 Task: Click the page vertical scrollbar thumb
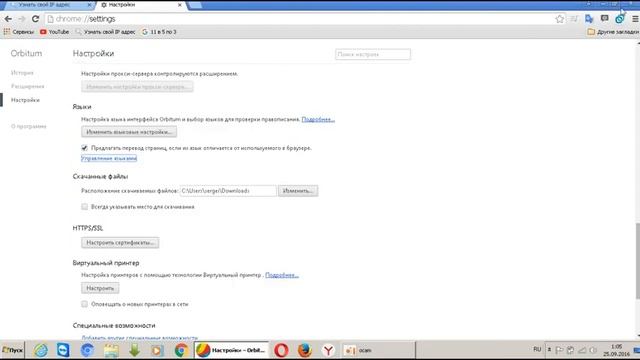click(x=638, y=261)
